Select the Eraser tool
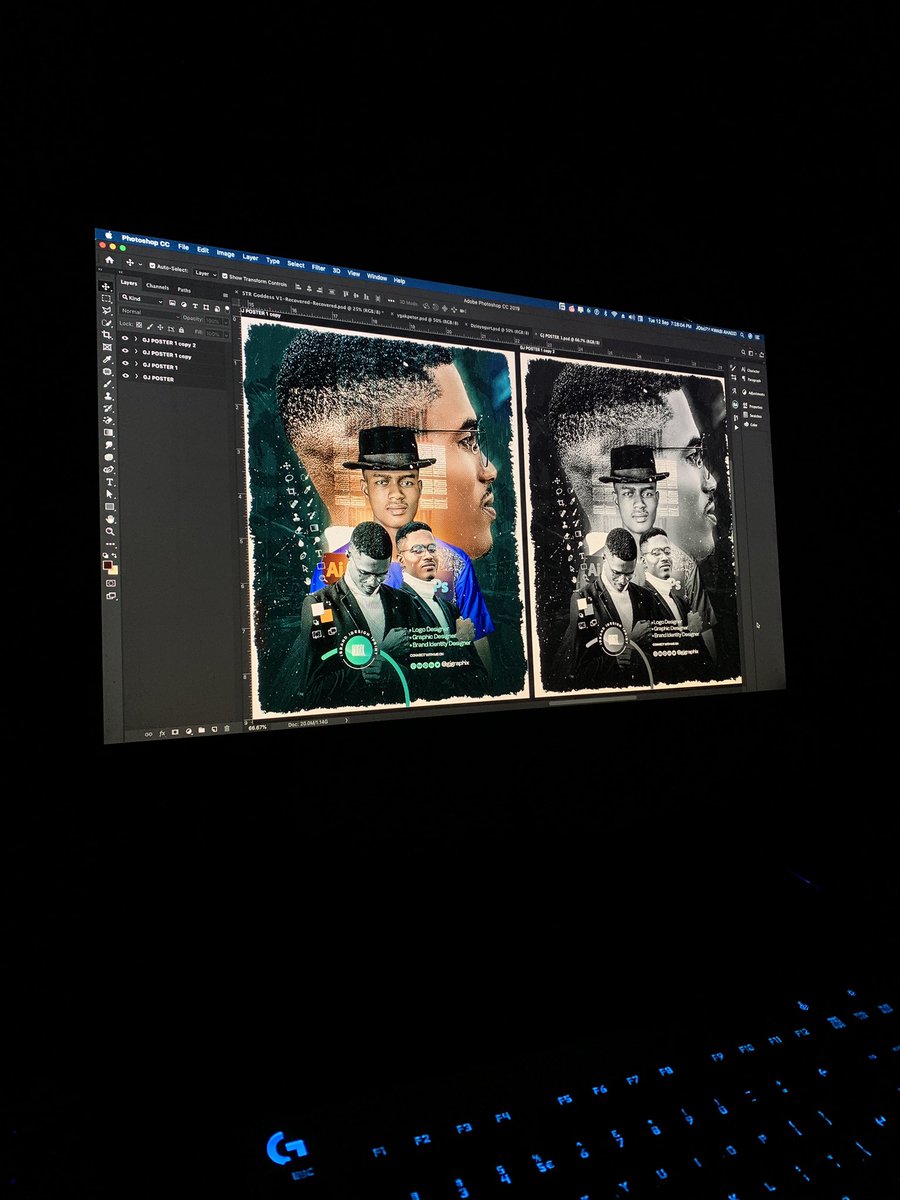 pyautogui.click(x=108, y=420)
